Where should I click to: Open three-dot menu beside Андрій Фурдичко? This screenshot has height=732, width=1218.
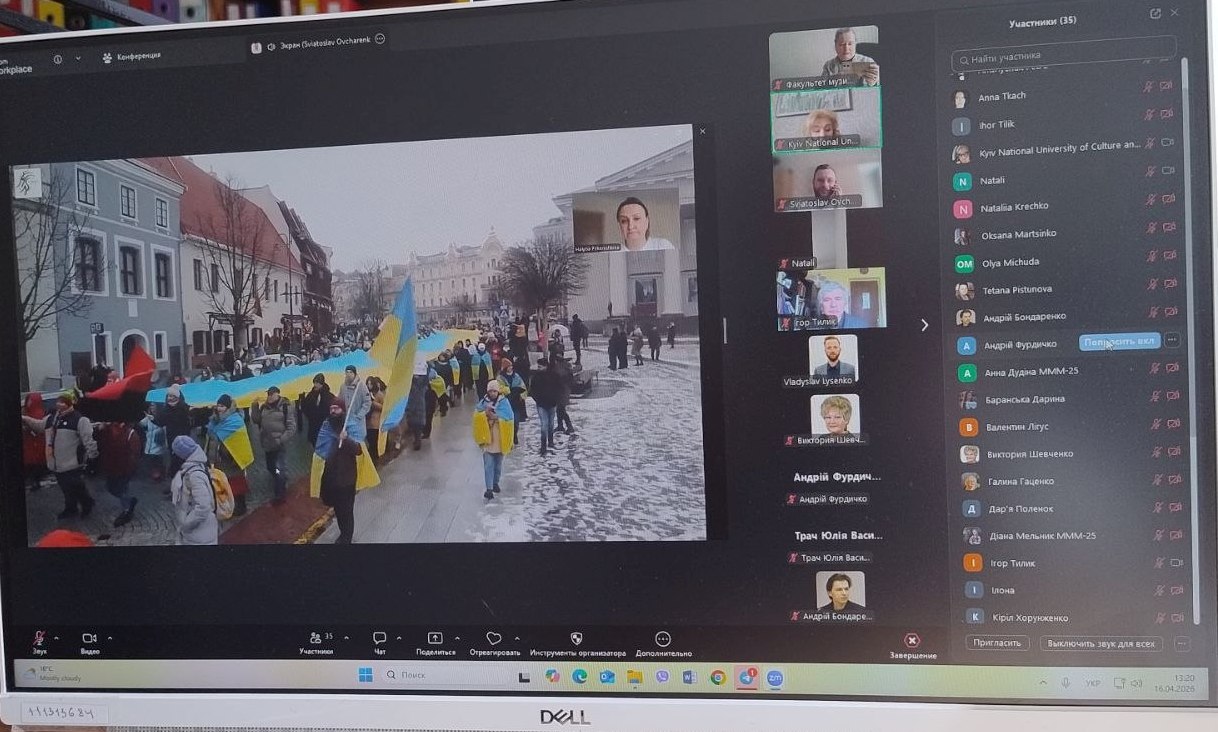point(1173,341)
